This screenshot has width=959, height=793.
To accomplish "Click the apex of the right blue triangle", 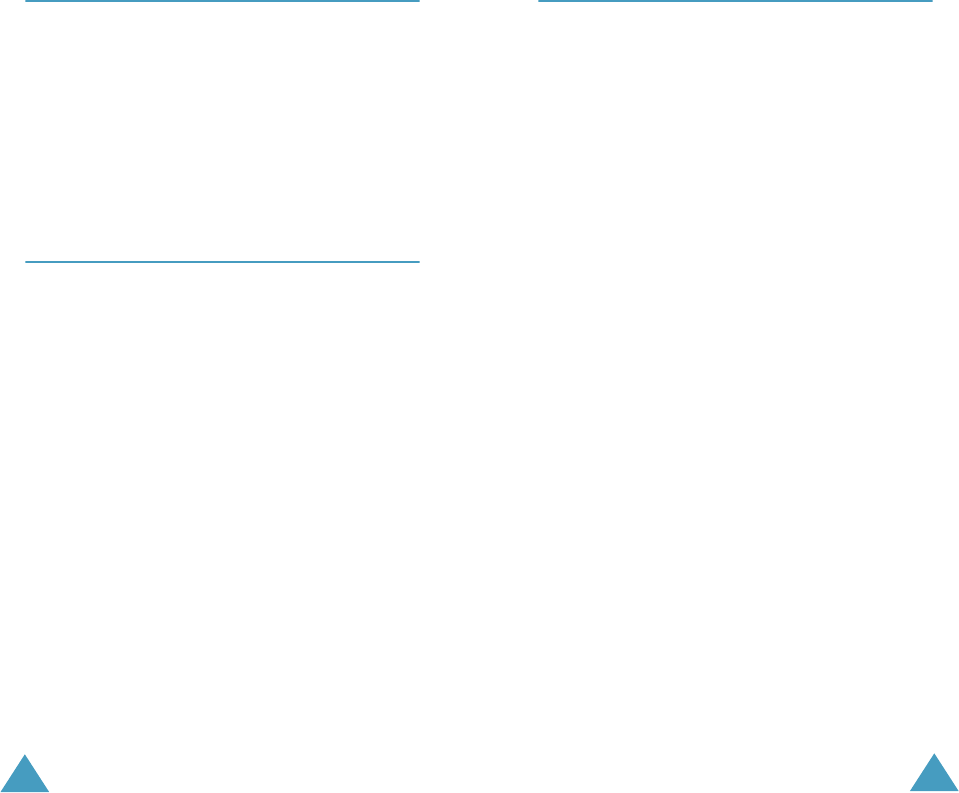I will pos(934,755).
